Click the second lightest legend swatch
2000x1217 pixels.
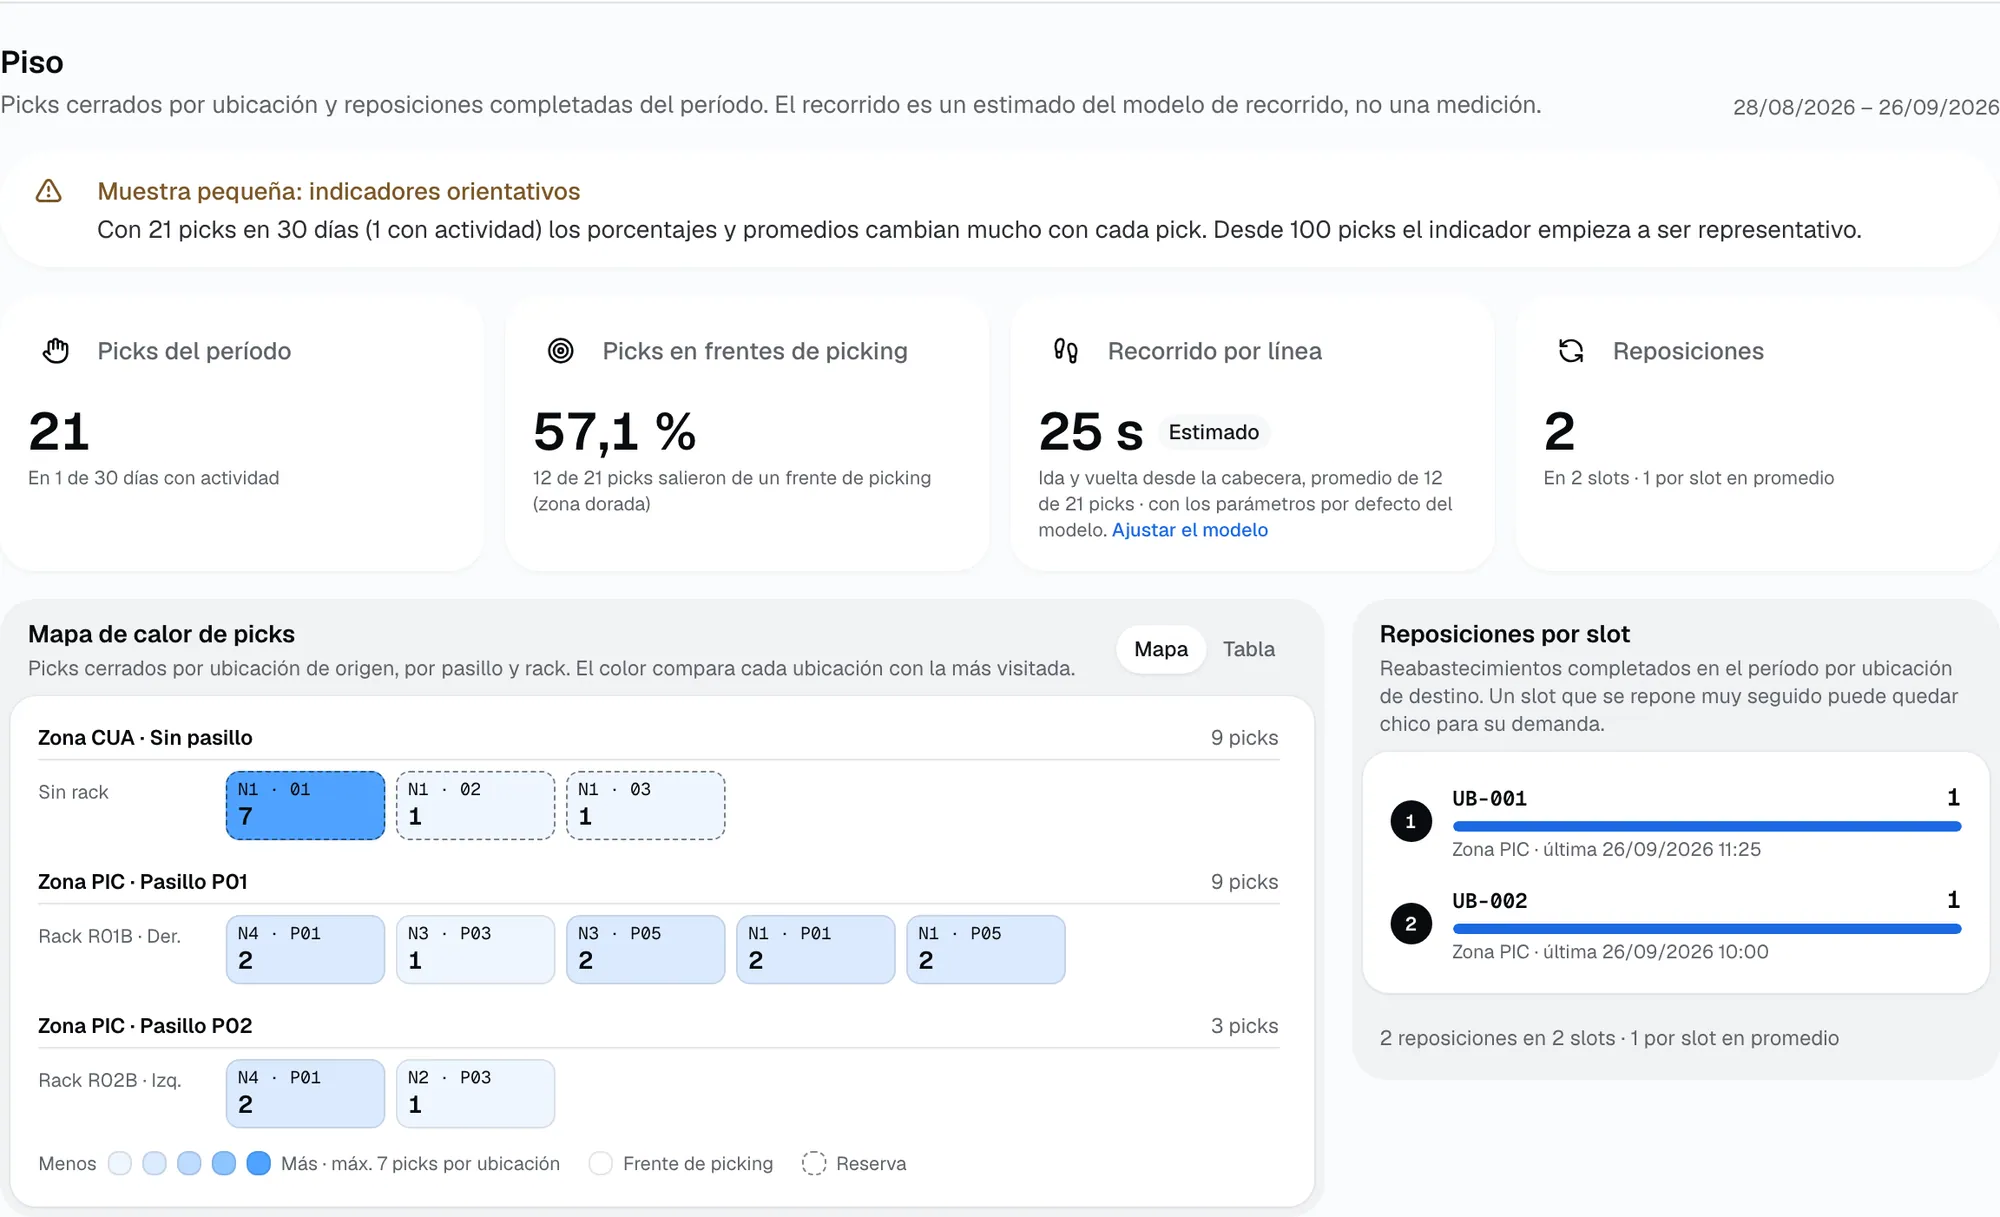coord(154,1163)
